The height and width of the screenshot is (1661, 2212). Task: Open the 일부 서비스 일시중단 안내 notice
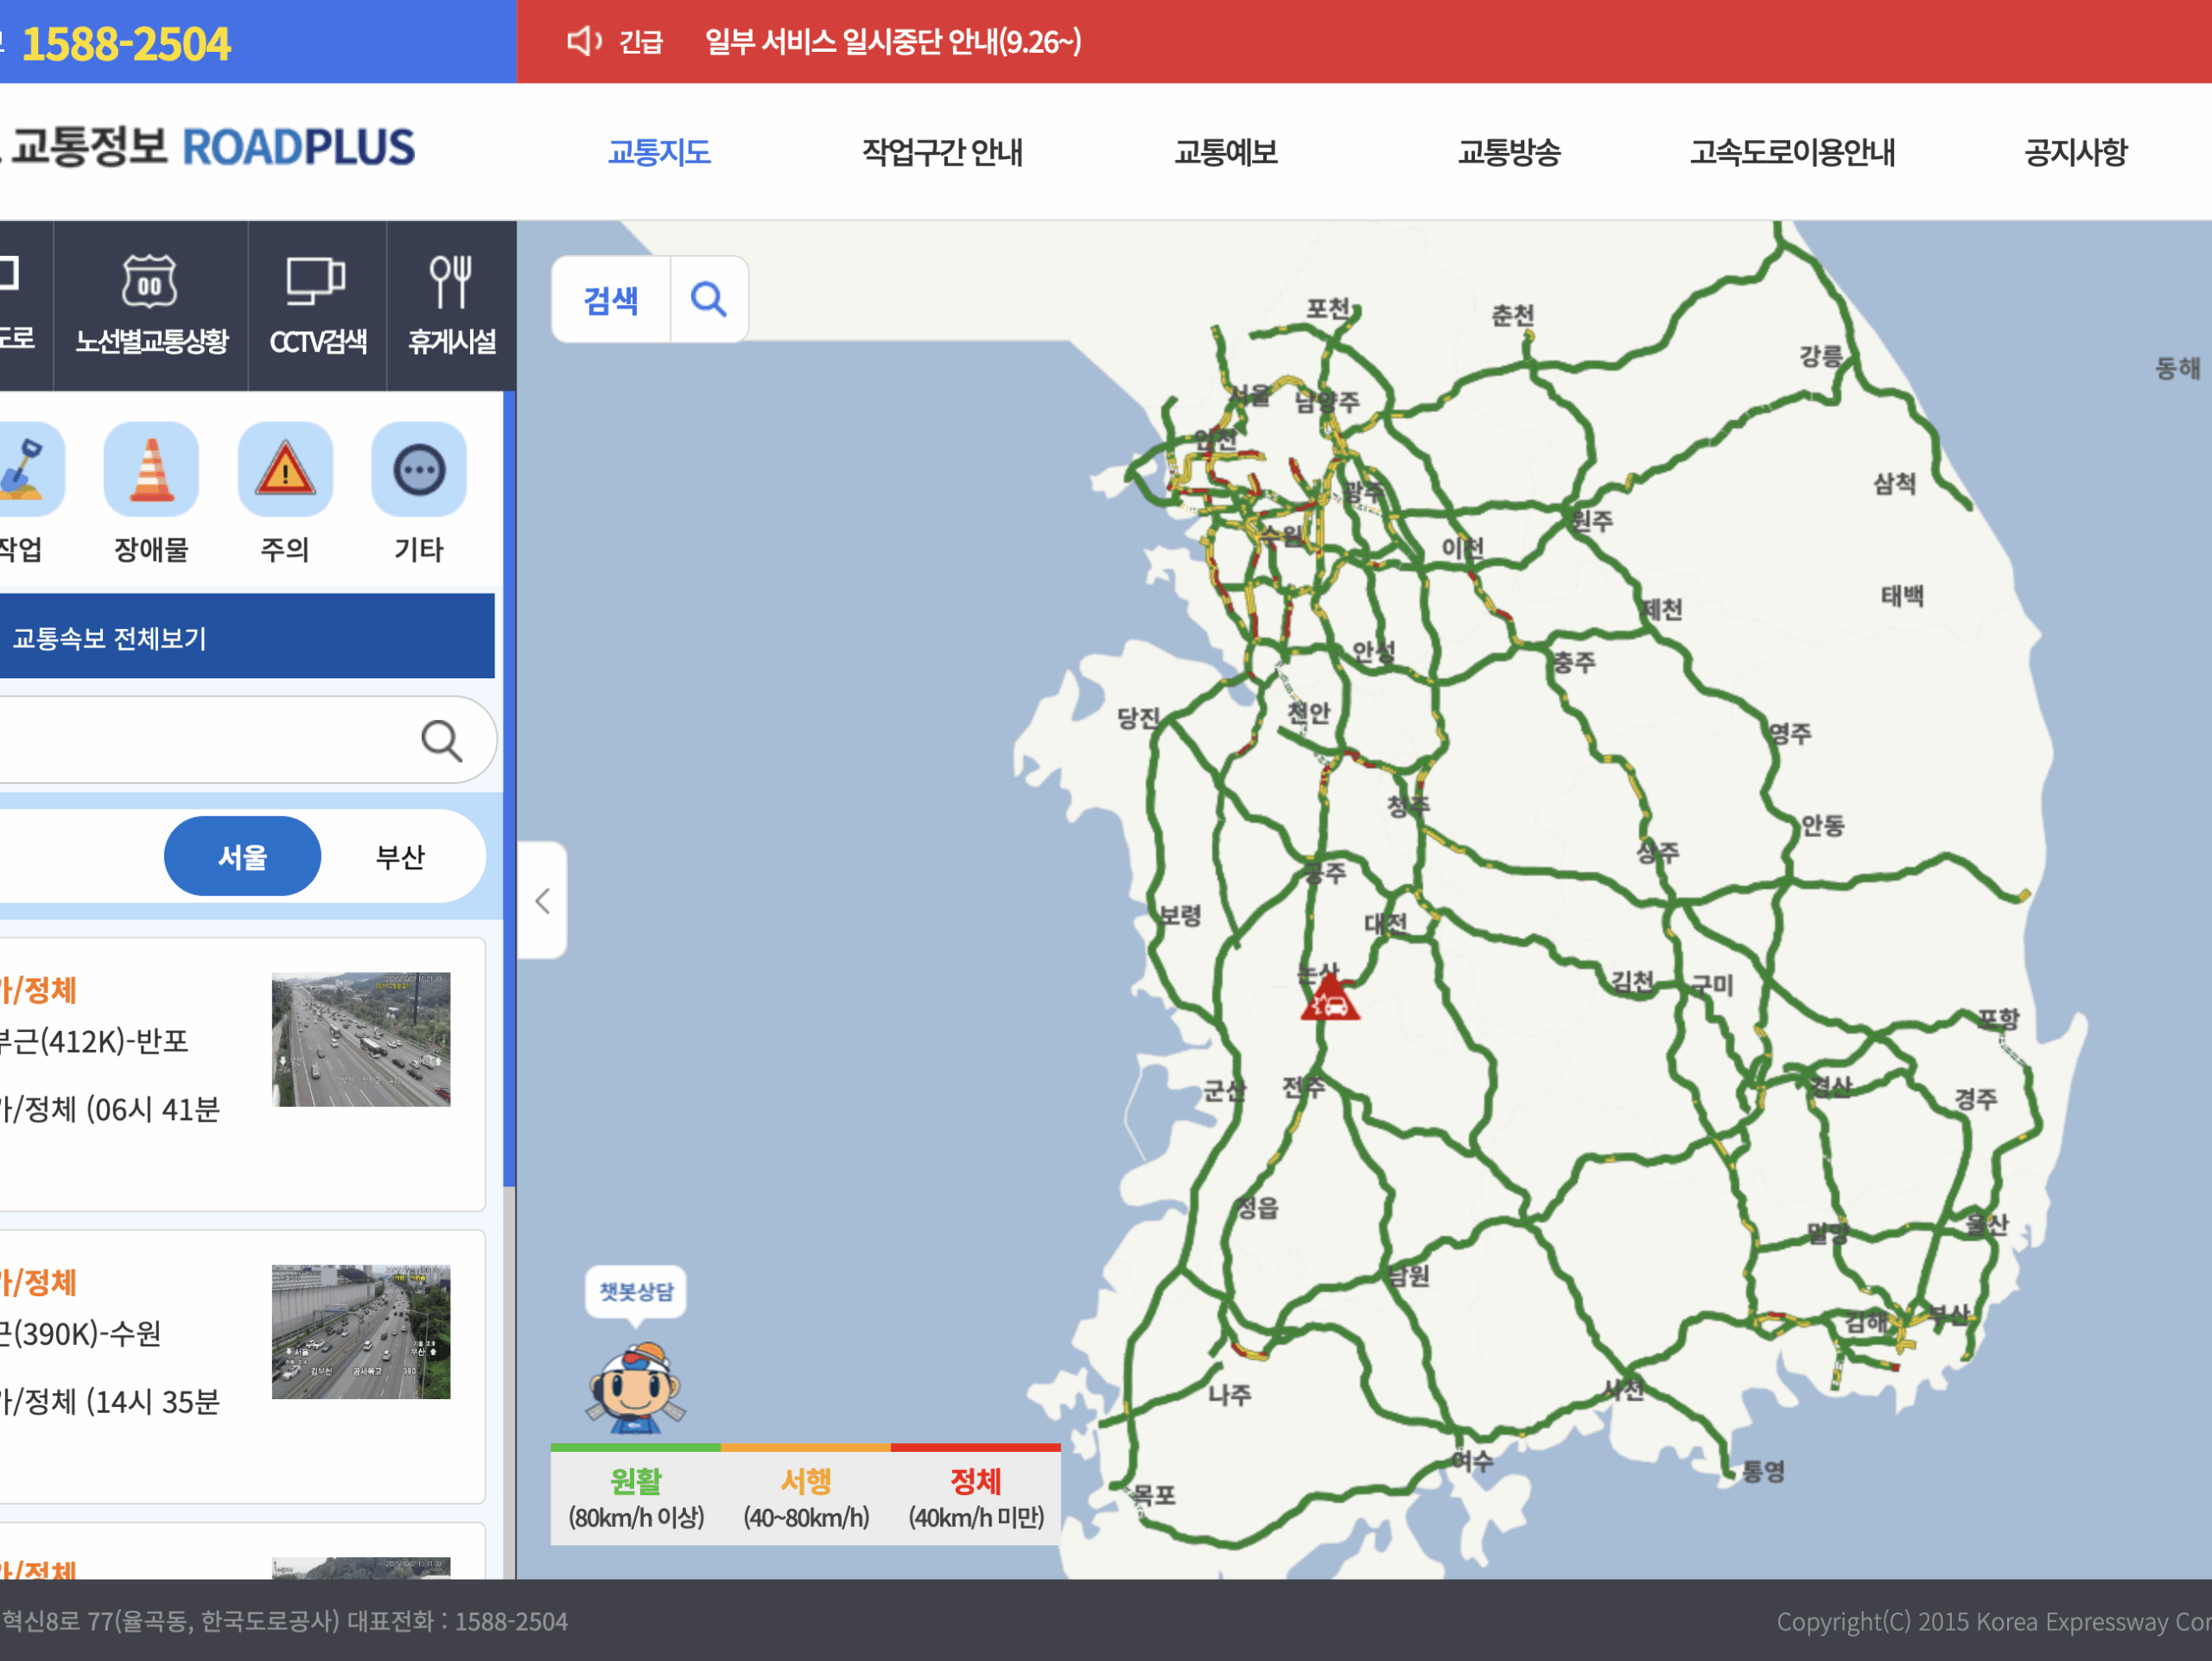(x=892, y=42)
